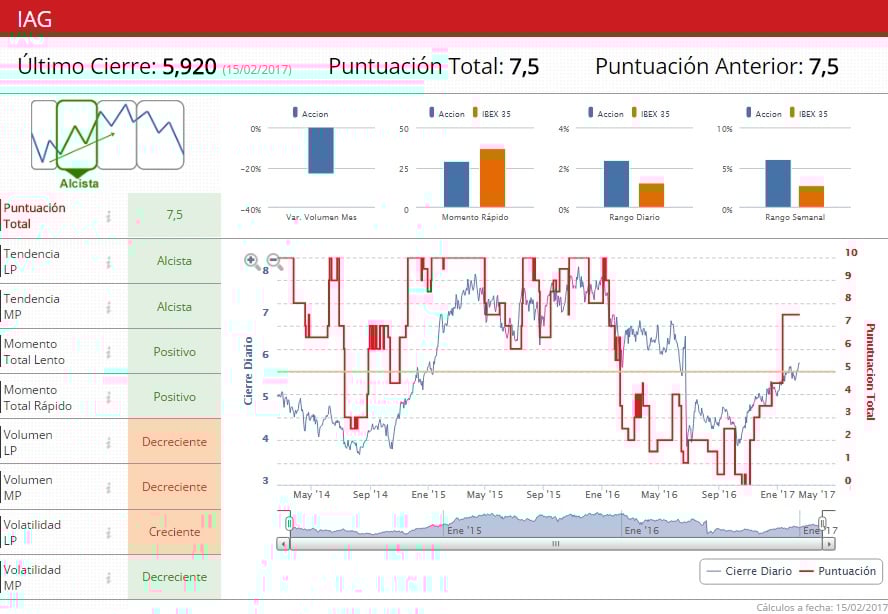Click the zoom out magnifier icon
Image resolution: width=888 pixels, height=614 pixels.
coord(275,261)
